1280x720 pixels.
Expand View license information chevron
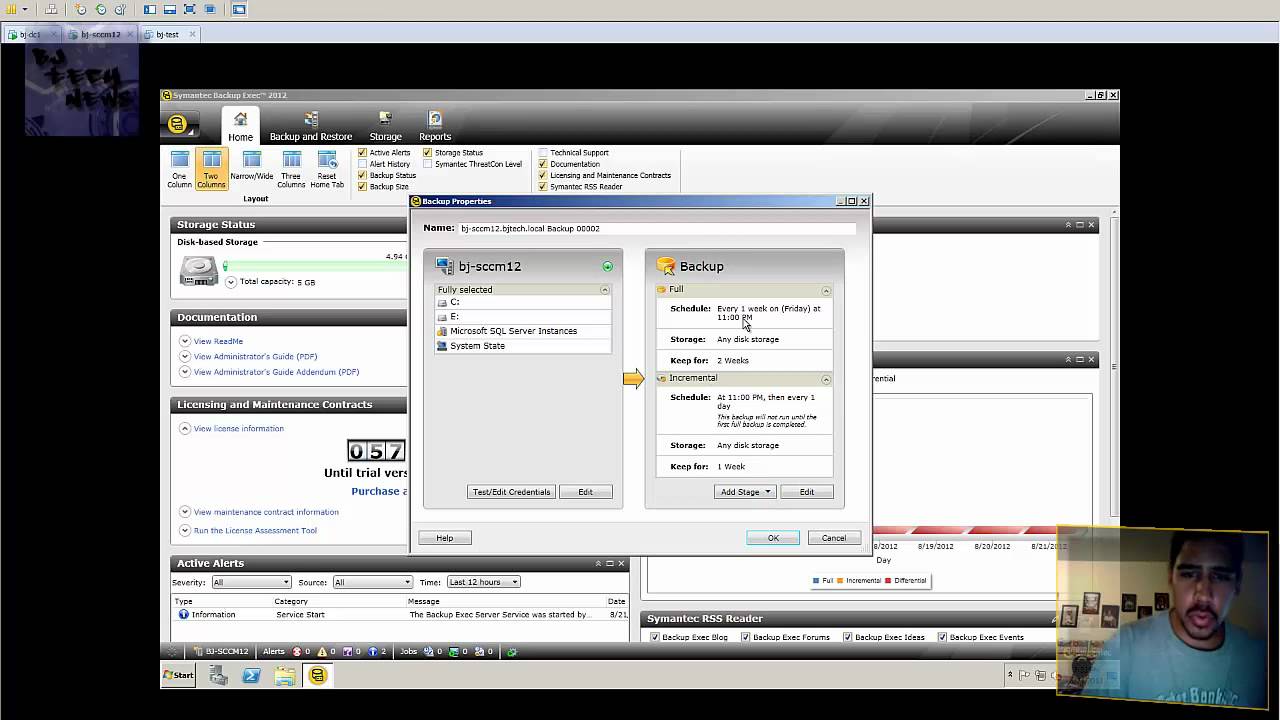185,428
